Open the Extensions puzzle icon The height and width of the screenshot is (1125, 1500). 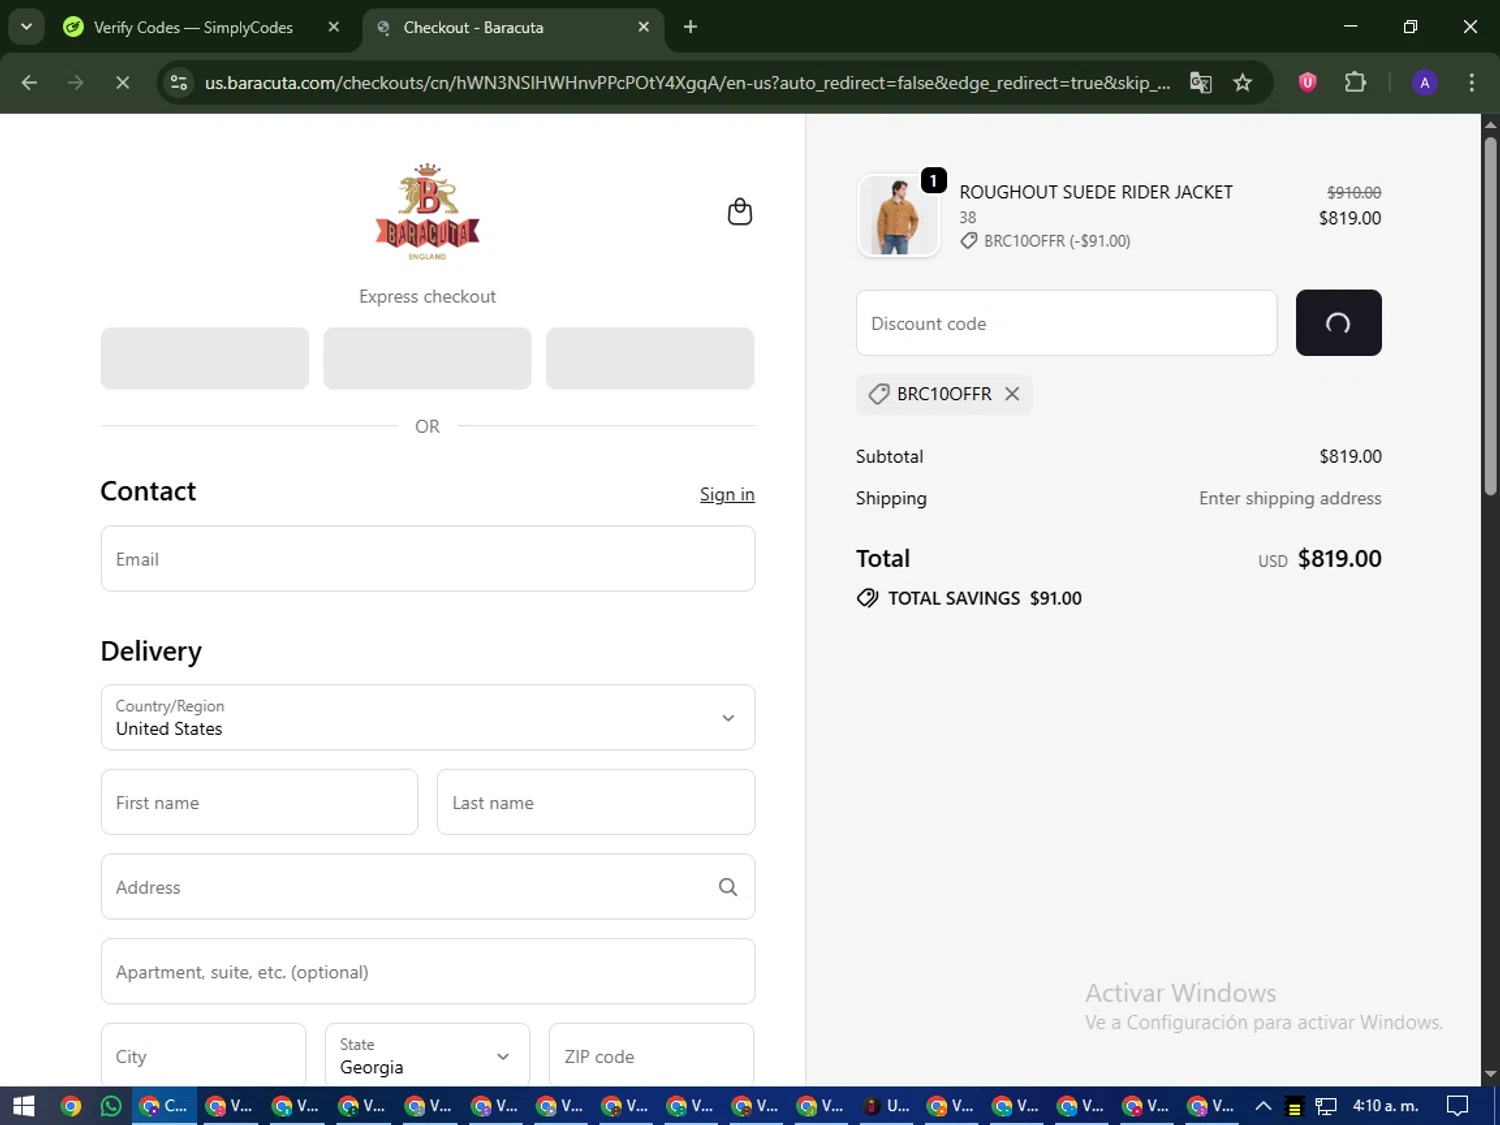tap(1355, 83)
